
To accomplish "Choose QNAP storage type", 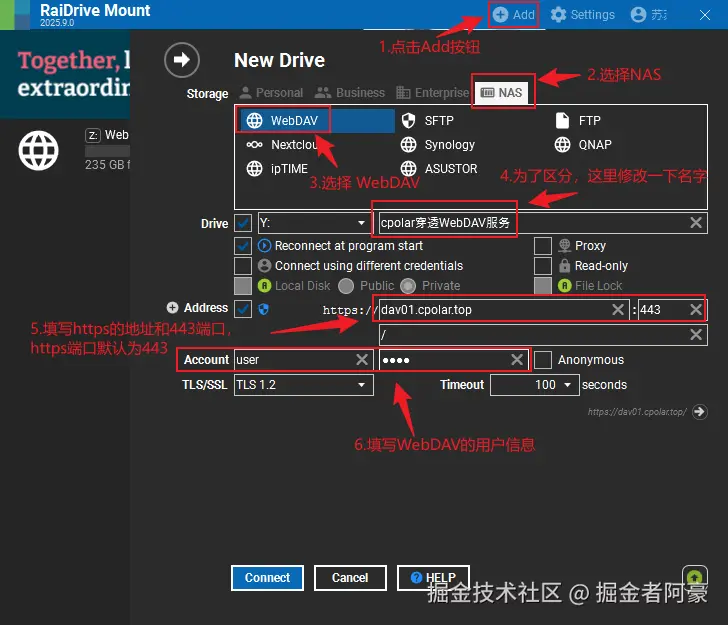I will tap(583, 145).
